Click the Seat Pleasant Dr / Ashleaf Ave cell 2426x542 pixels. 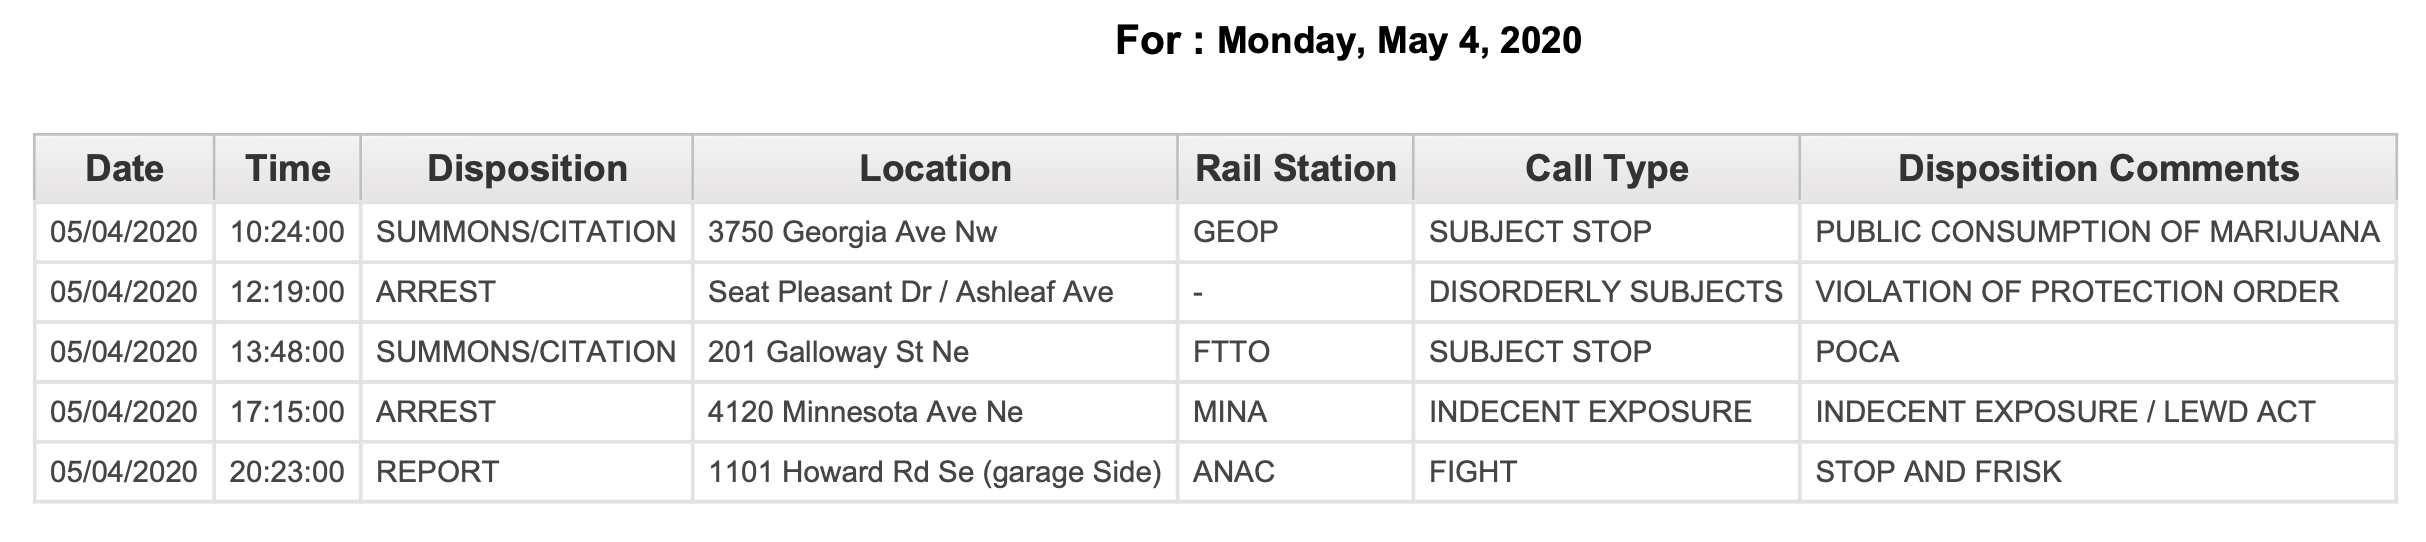click(x=935, y=292)
